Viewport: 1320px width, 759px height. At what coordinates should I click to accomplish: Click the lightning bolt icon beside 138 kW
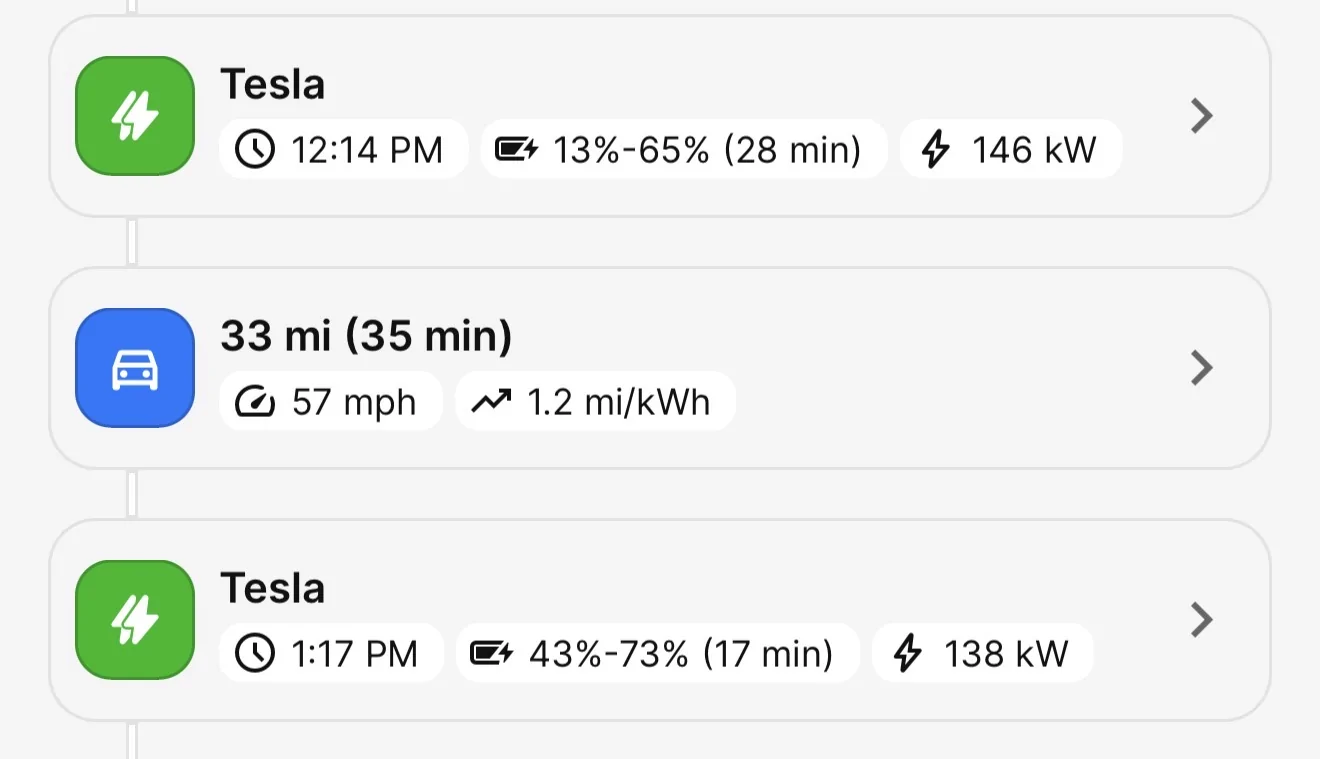point(908,654)
